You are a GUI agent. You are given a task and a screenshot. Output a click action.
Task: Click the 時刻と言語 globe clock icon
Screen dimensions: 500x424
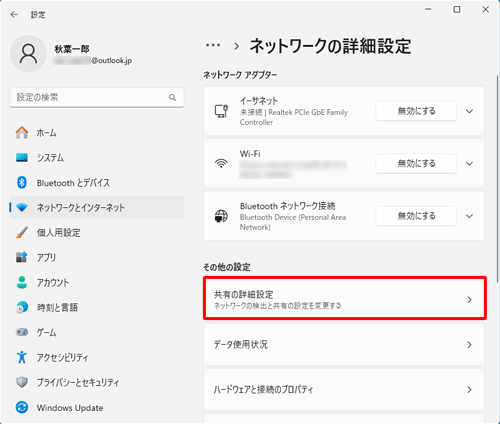coord(22,307)
